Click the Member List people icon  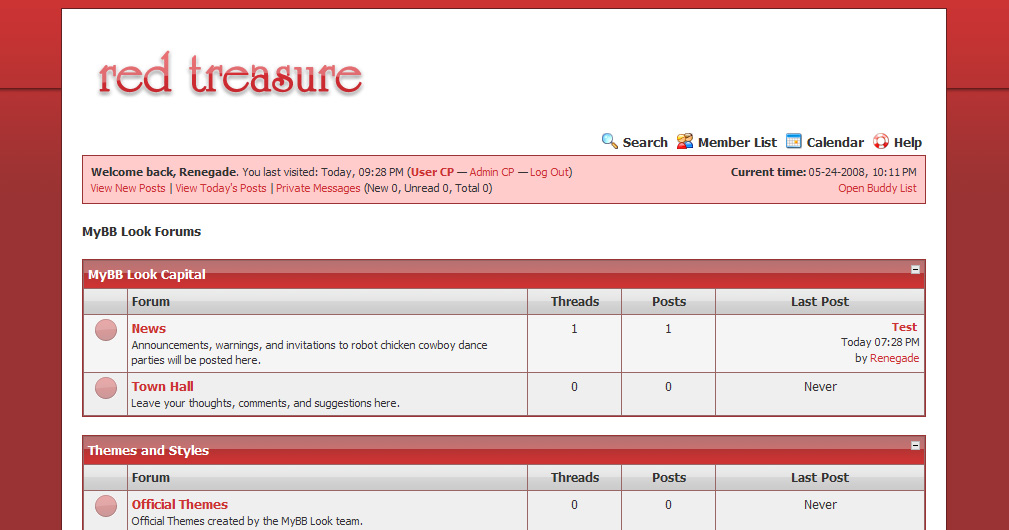pos(685,141)
